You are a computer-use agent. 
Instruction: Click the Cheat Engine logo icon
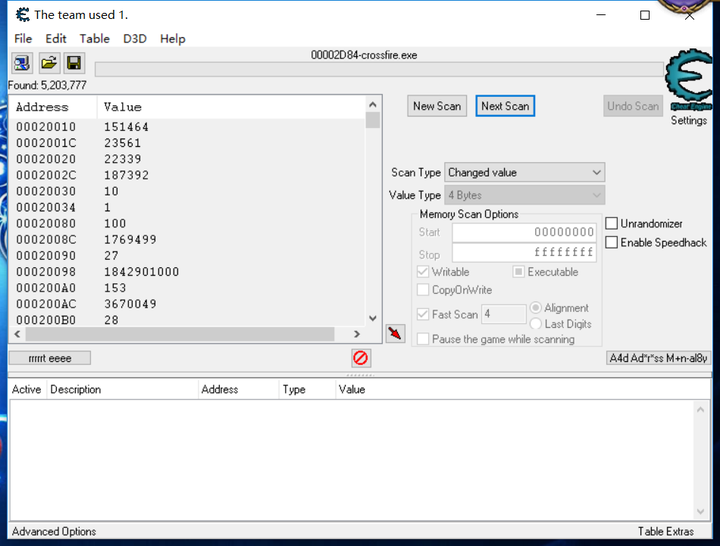pyautogui.click(x=688, y=79)
